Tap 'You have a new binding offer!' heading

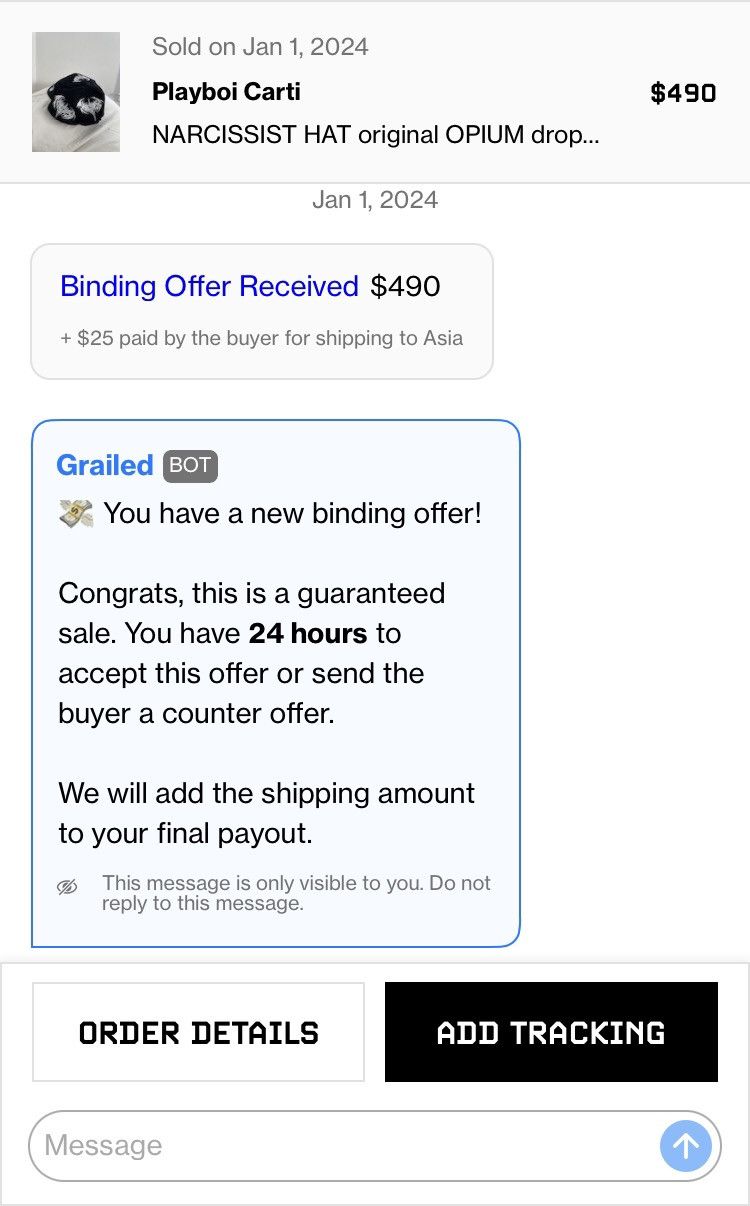tap(292, 514)
